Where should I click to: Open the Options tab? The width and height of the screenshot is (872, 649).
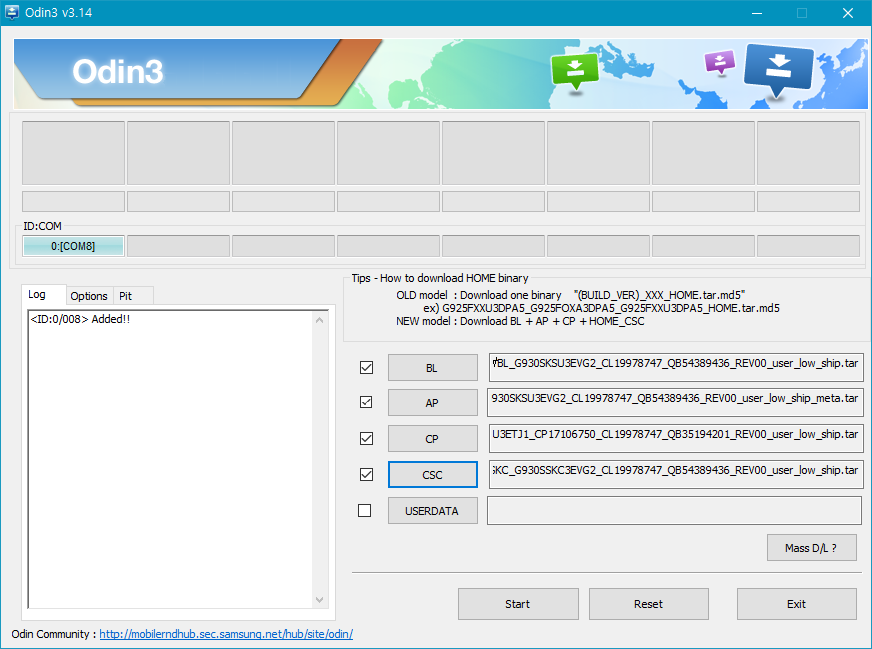89,296
